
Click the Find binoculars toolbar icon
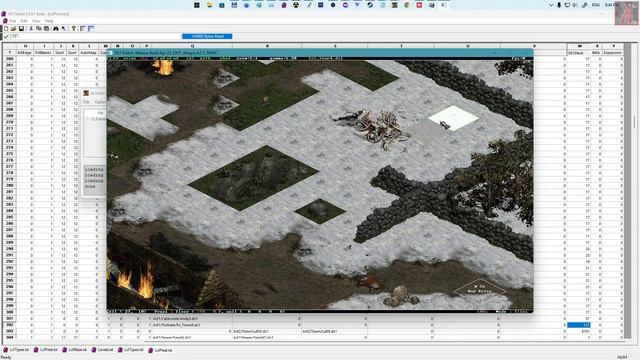tap(56, 29)
